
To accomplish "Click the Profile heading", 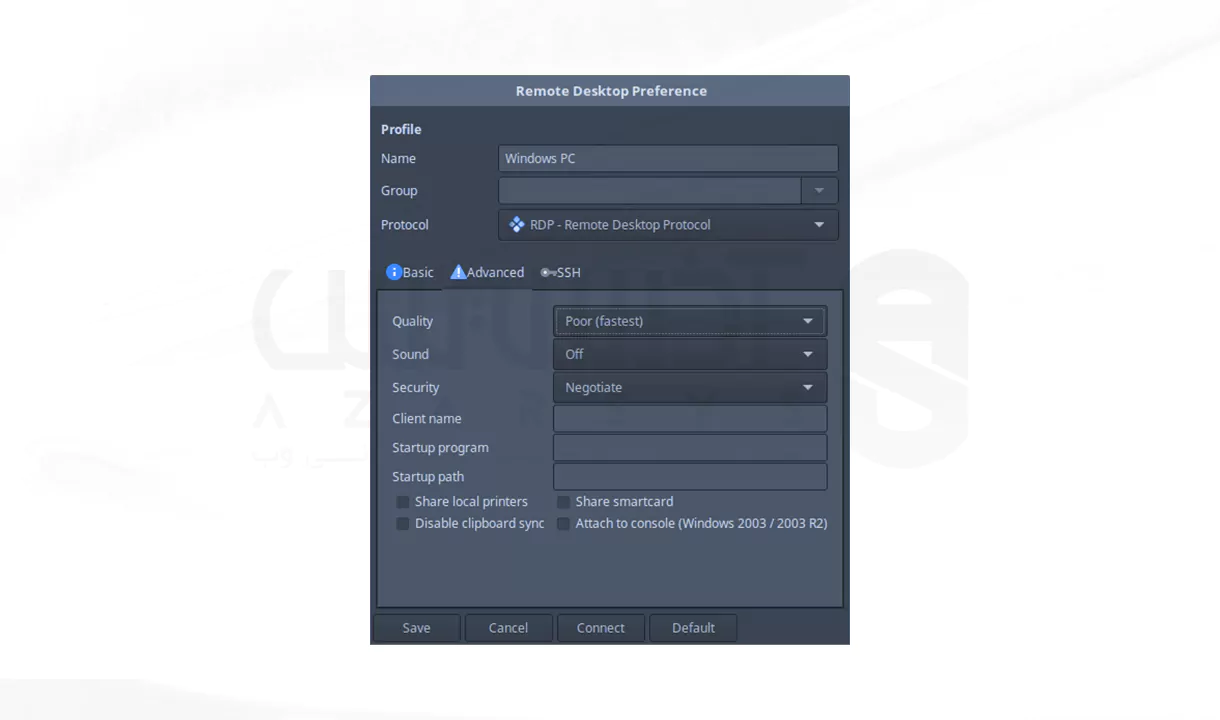I will (401, 129).
